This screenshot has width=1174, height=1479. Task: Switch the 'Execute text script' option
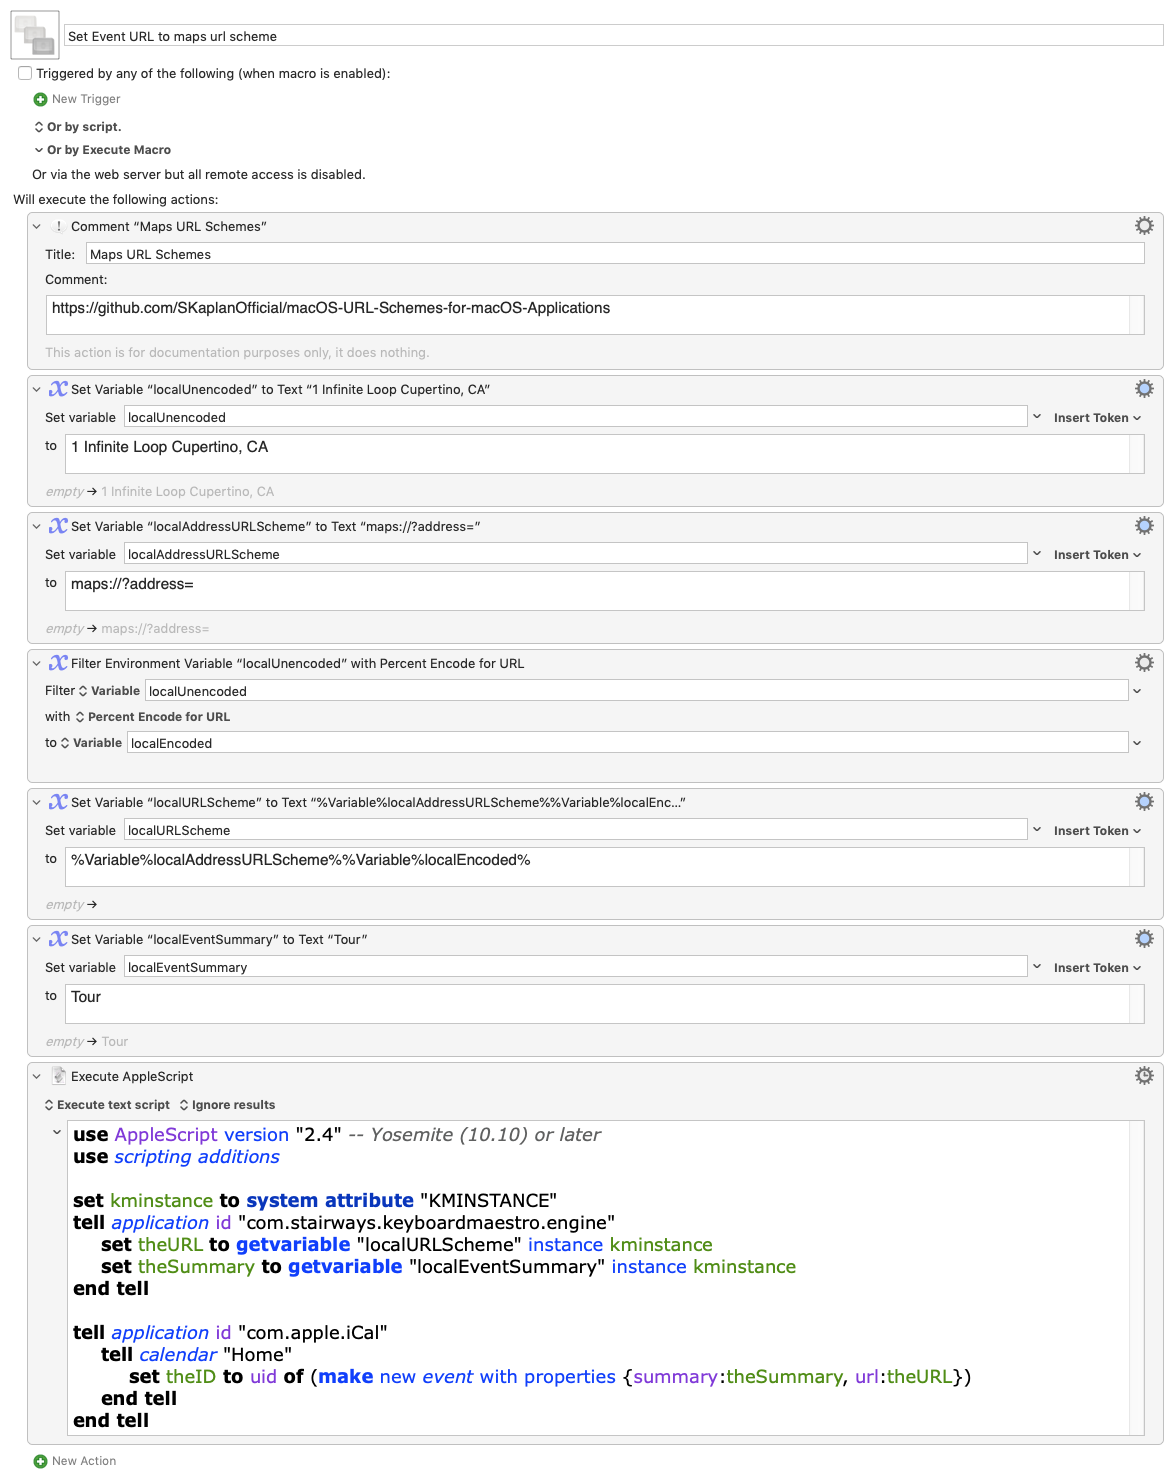107,1105
